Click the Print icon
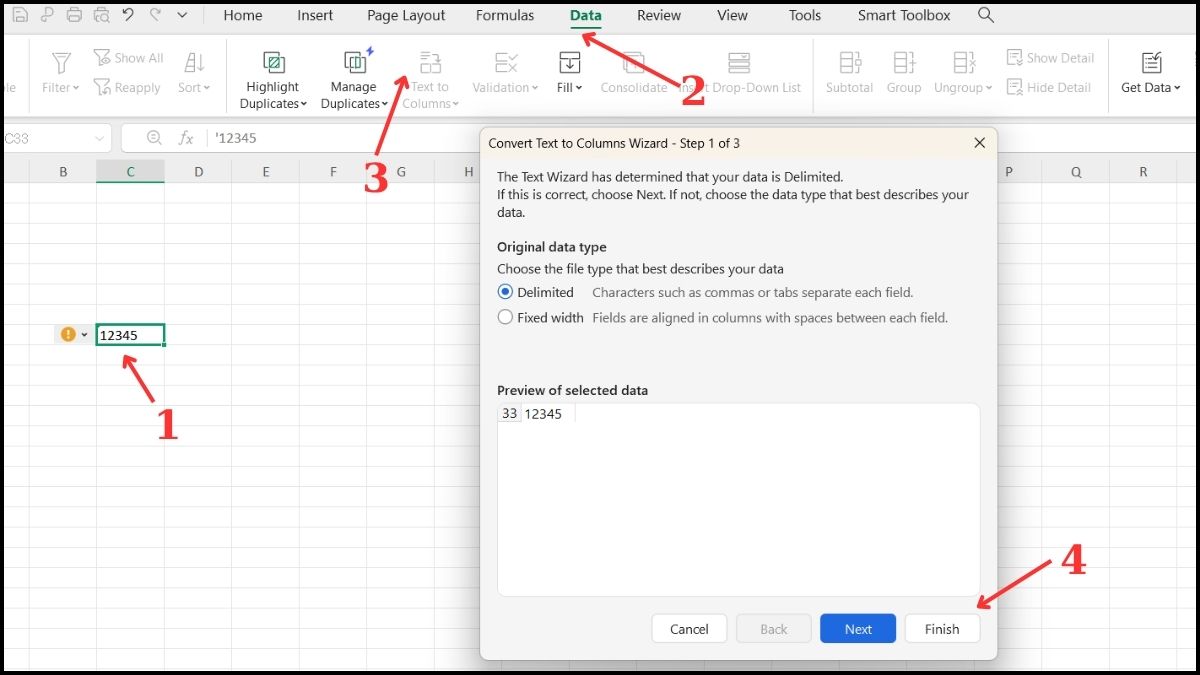This screenshot has height=675, width=1200. pyautogui.click(x=72, y=14)
